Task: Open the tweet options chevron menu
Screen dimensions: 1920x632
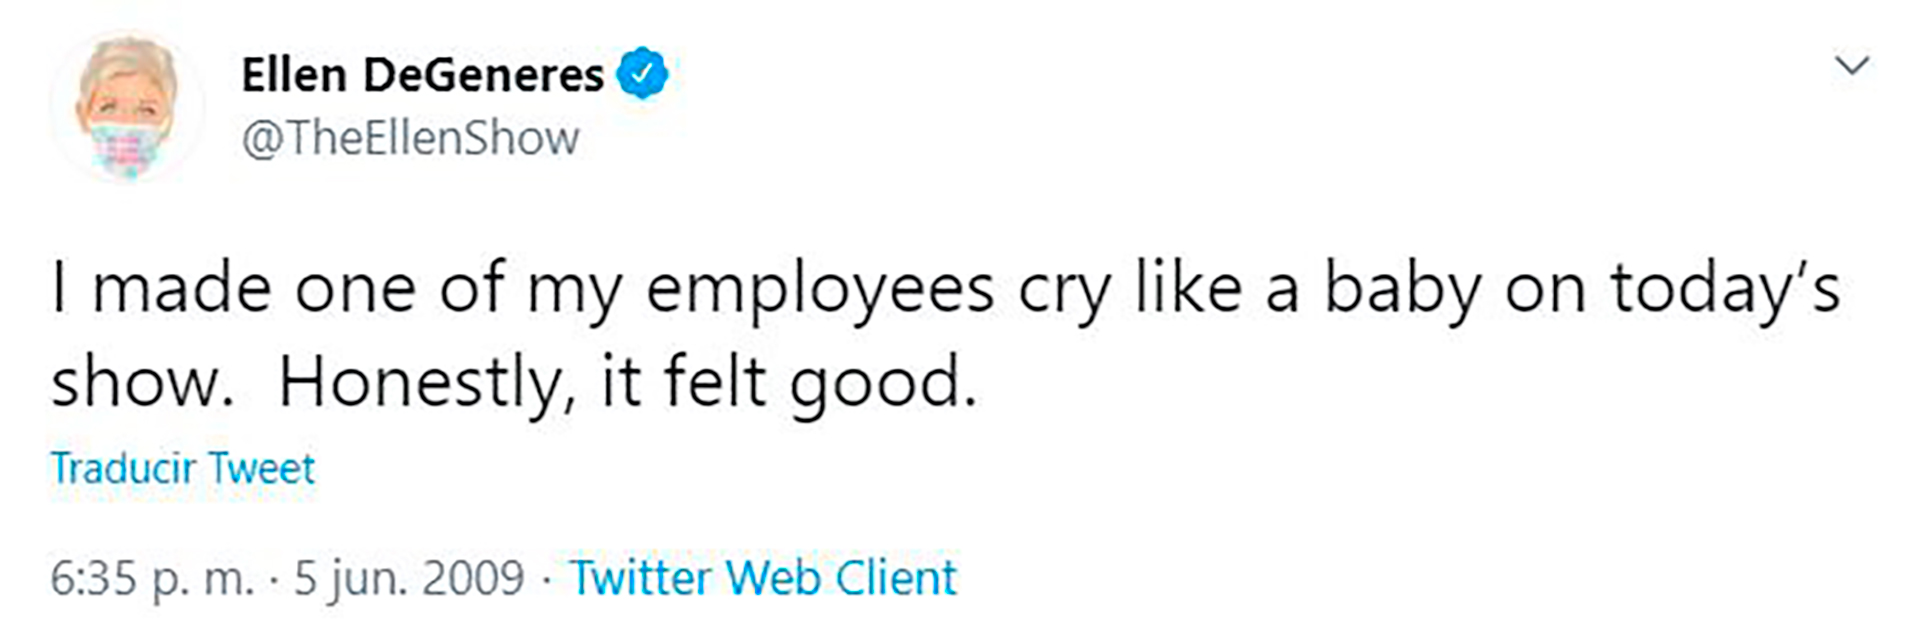Action: click(1852, 66)
